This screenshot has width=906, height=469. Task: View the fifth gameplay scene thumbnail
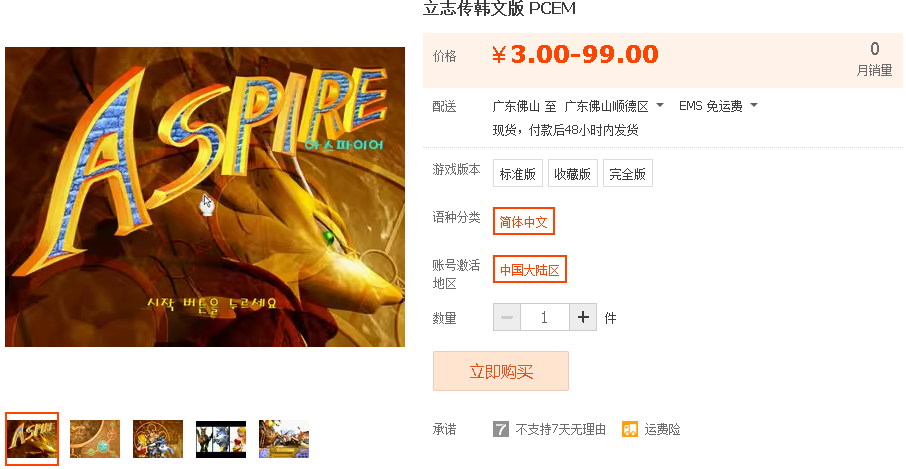pos(284,439)
